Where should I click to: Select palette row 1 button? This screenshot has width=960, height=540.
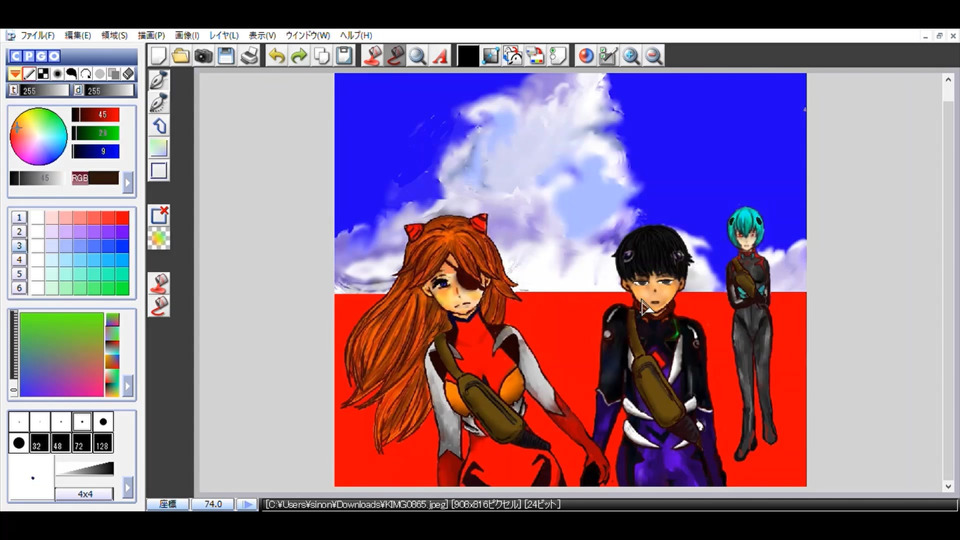(19, 217)
